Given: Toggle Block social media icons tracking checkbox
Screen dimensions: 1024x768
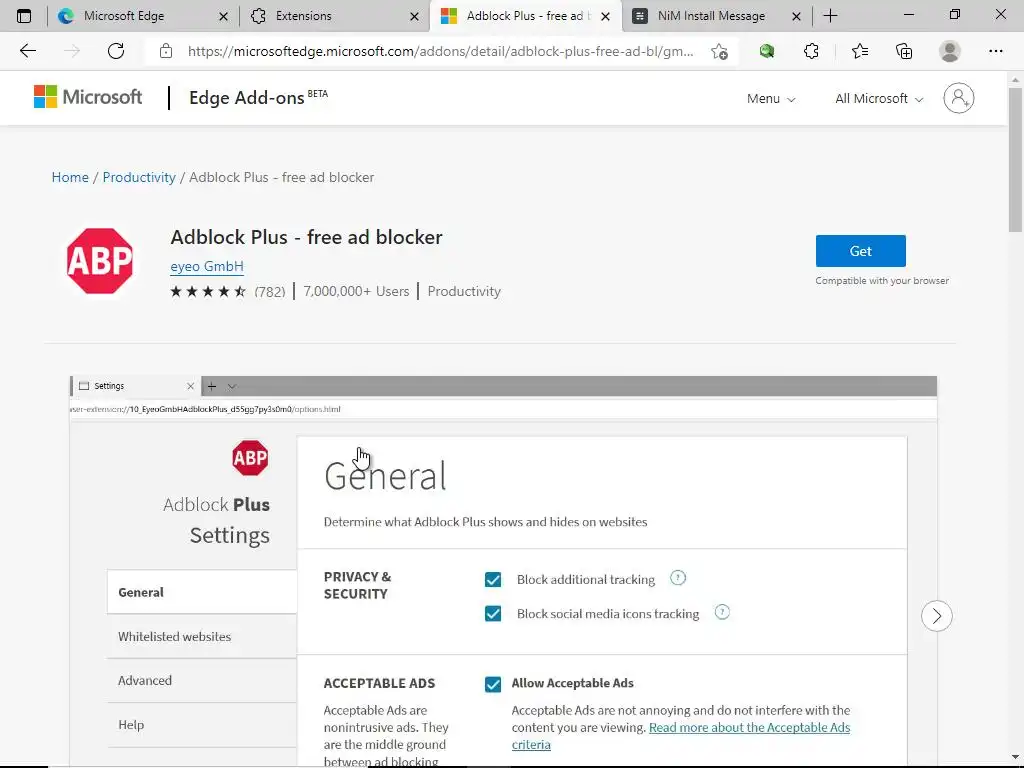Looking at the screenshot, I should [x=493, y=613].
